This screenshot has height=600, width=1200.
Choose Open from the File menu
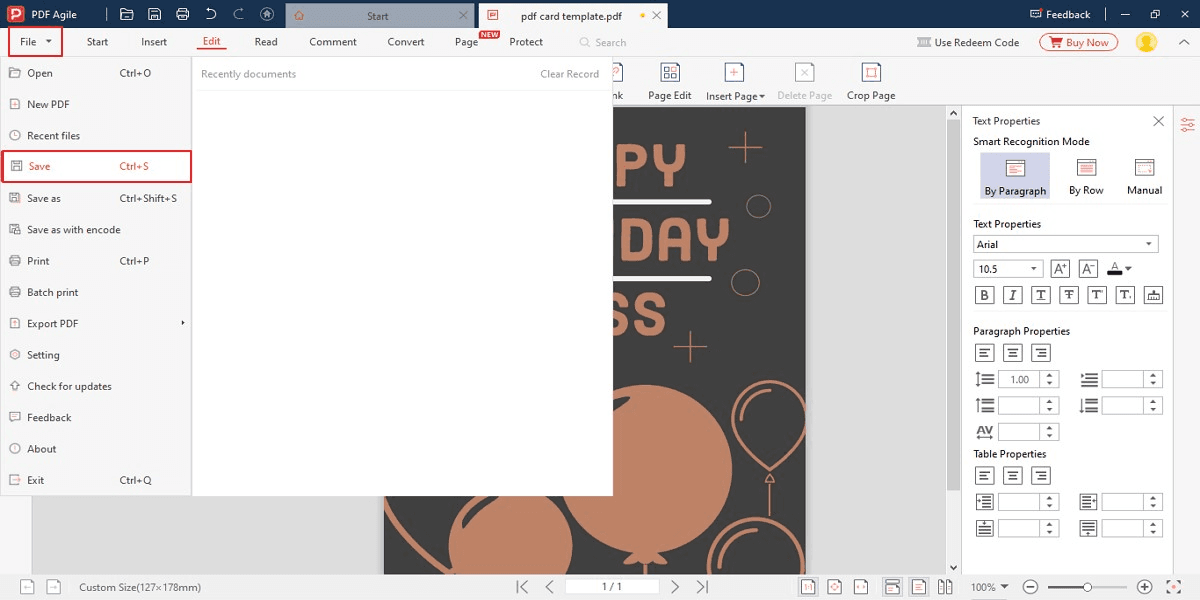[96, 73]
